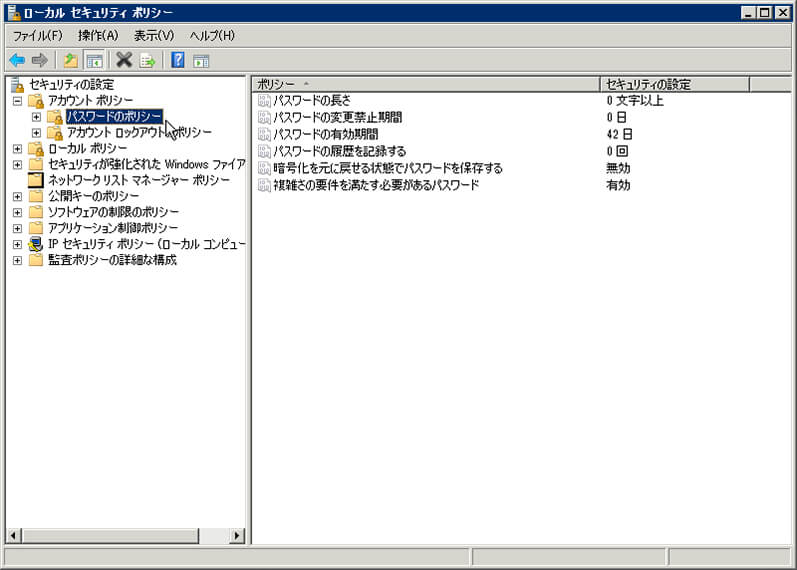Screen dimensions: 797x570
Task: Click the 無効 setting value
Action: pyautogui.click(x=618, y=168)
